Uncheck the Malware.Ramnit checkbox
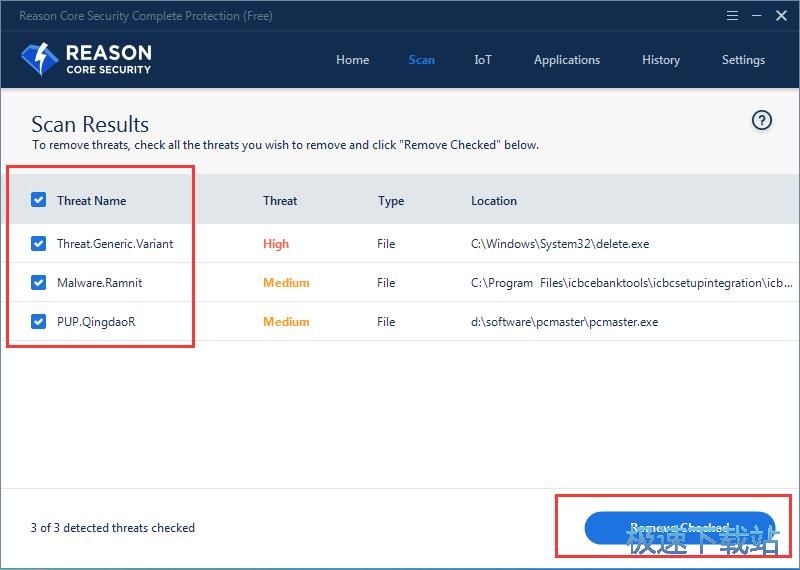Screen dimensions: 800x570 click(x=39, y=282)
